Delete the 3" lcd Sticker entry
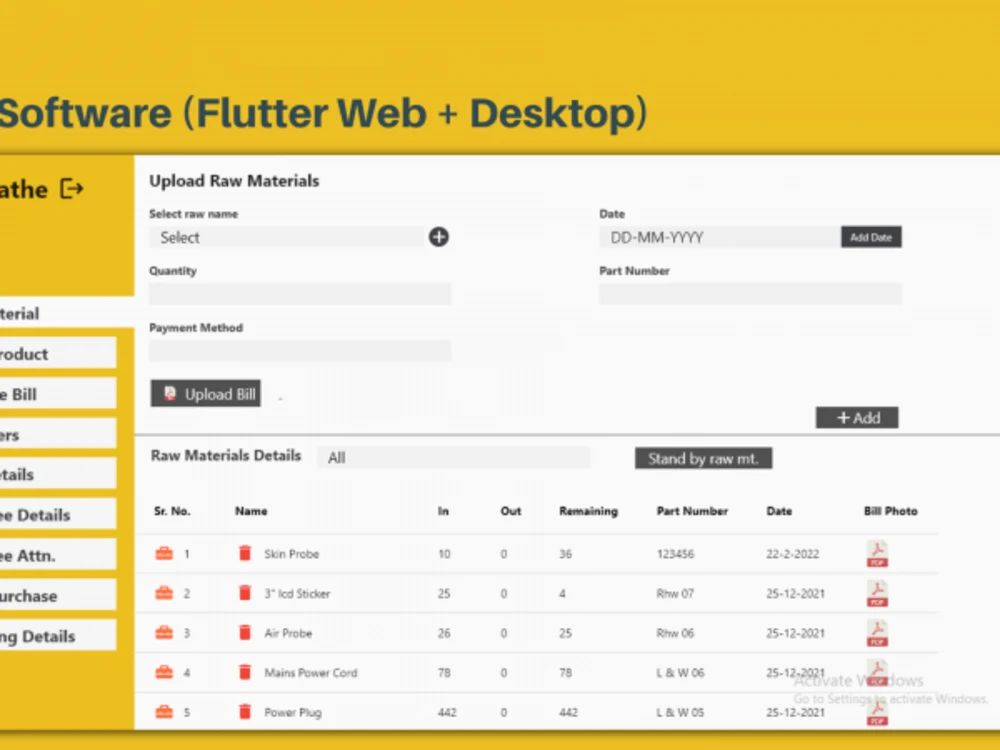 point(245,592)
